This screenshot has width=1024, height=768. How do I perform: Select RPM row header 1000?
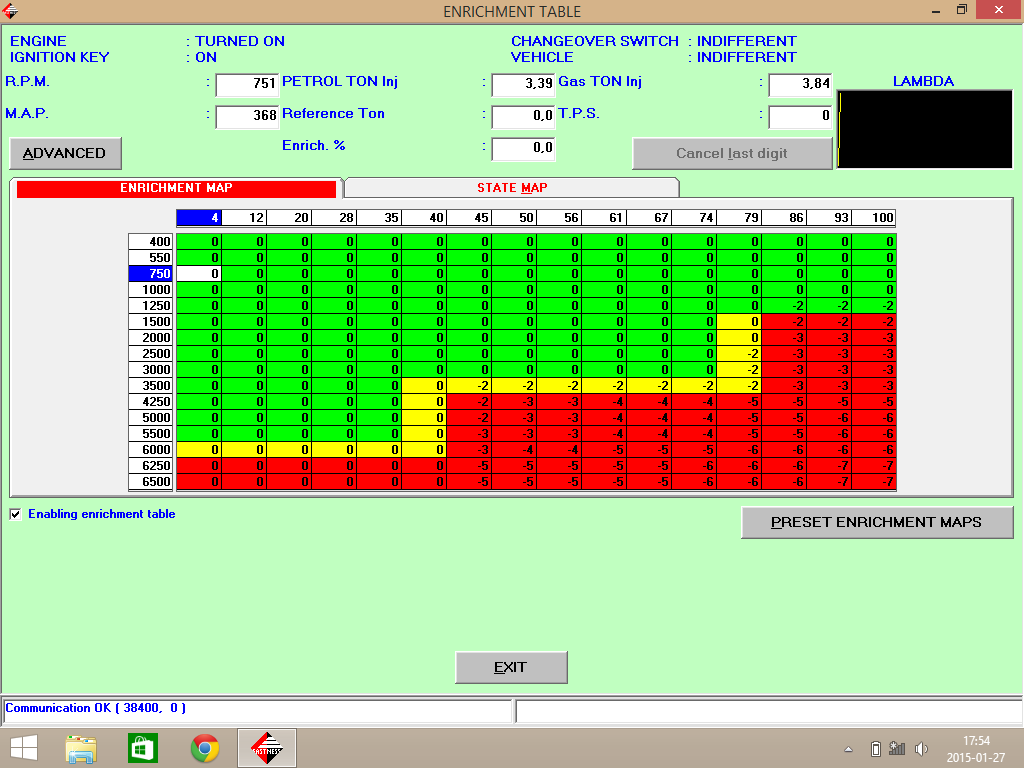(x=151, y=289)
